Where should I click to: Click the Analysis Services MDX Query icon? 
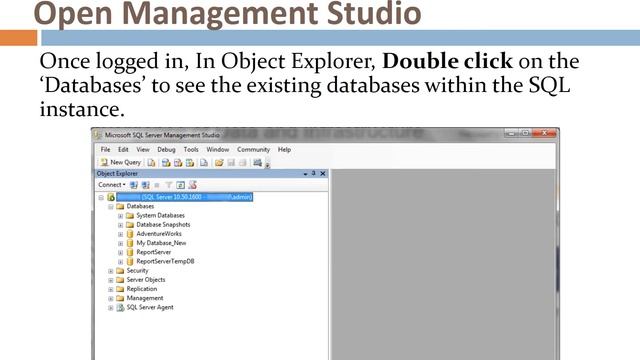pos(166,162)
